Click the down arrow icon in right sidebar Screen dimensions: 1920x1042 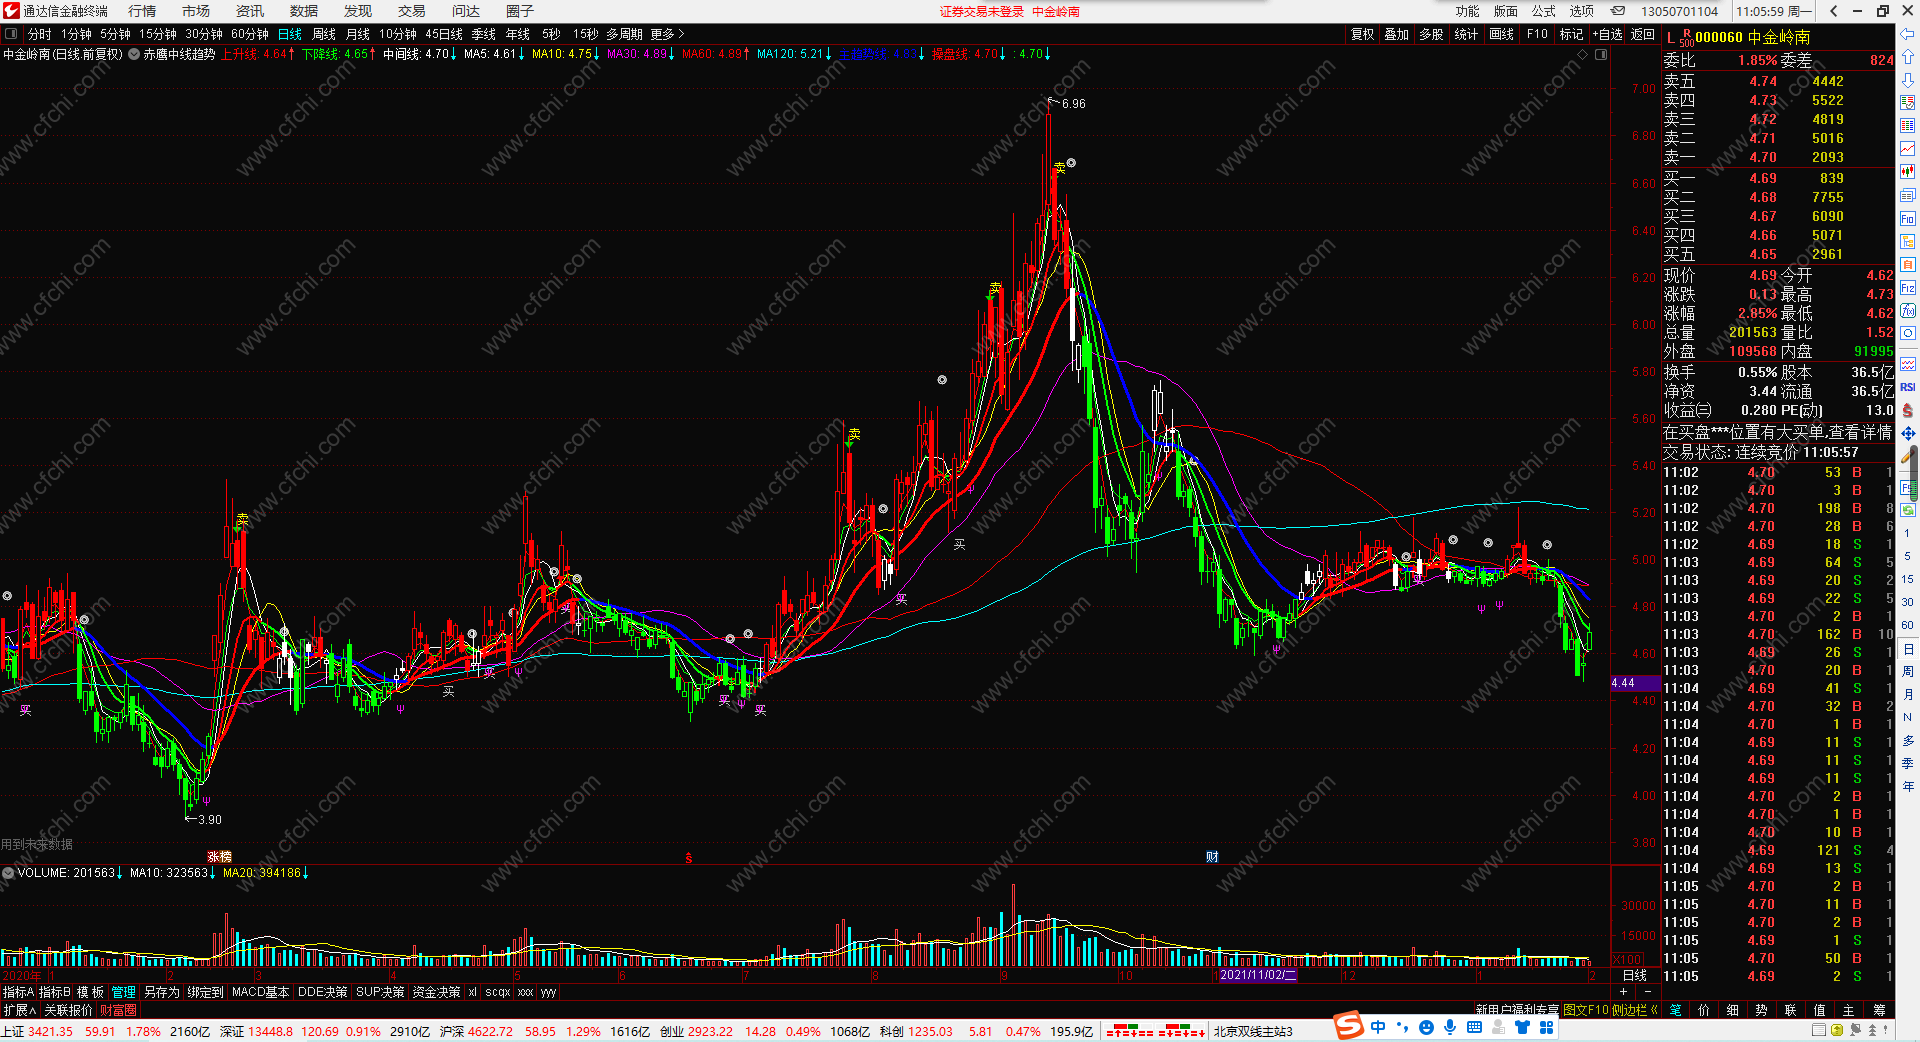tap(1907, 80)
